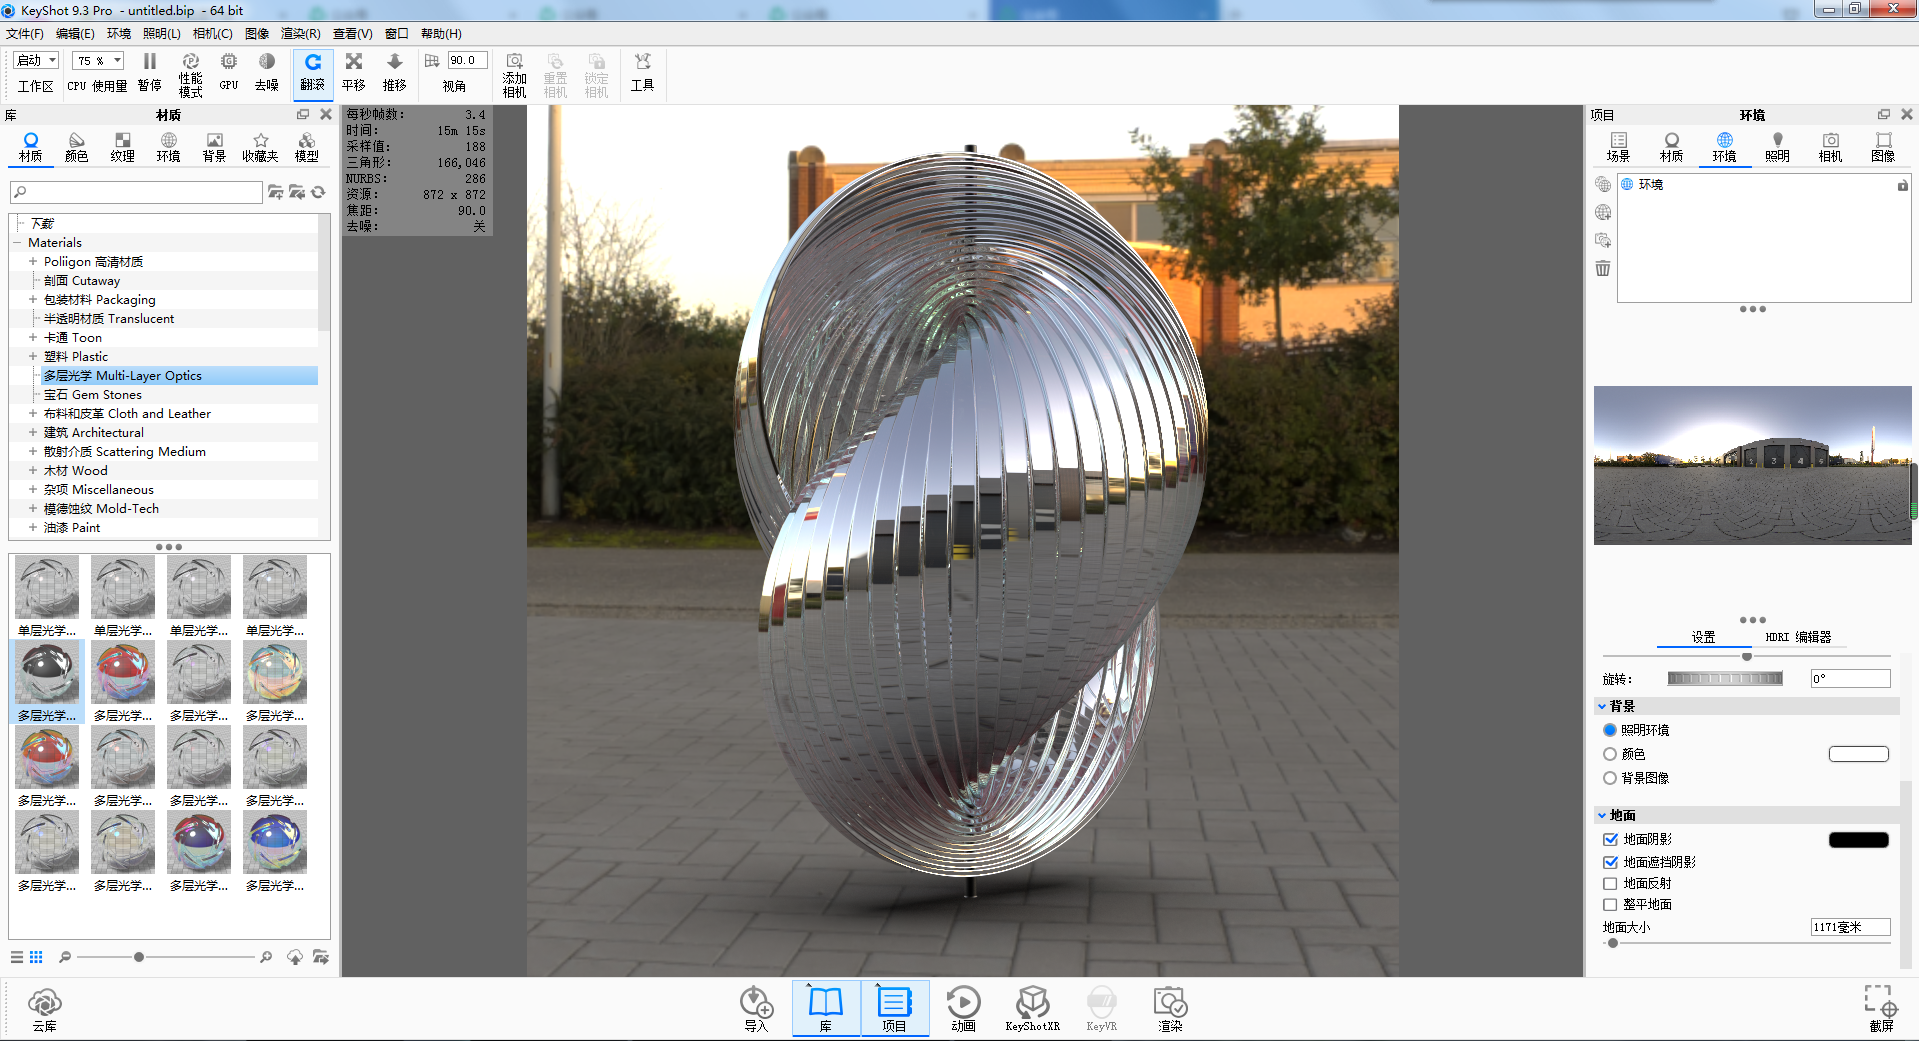This screenshot has height=1041, width=1919.
Task: Select Lighting Environment (照明环境) background option
Action: click(1610, 730)
